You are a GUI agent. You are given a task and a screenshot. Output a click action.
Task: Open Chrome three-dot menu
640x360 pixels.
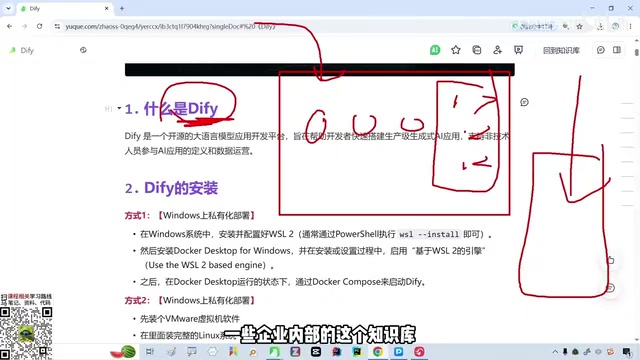coord(631,26)
